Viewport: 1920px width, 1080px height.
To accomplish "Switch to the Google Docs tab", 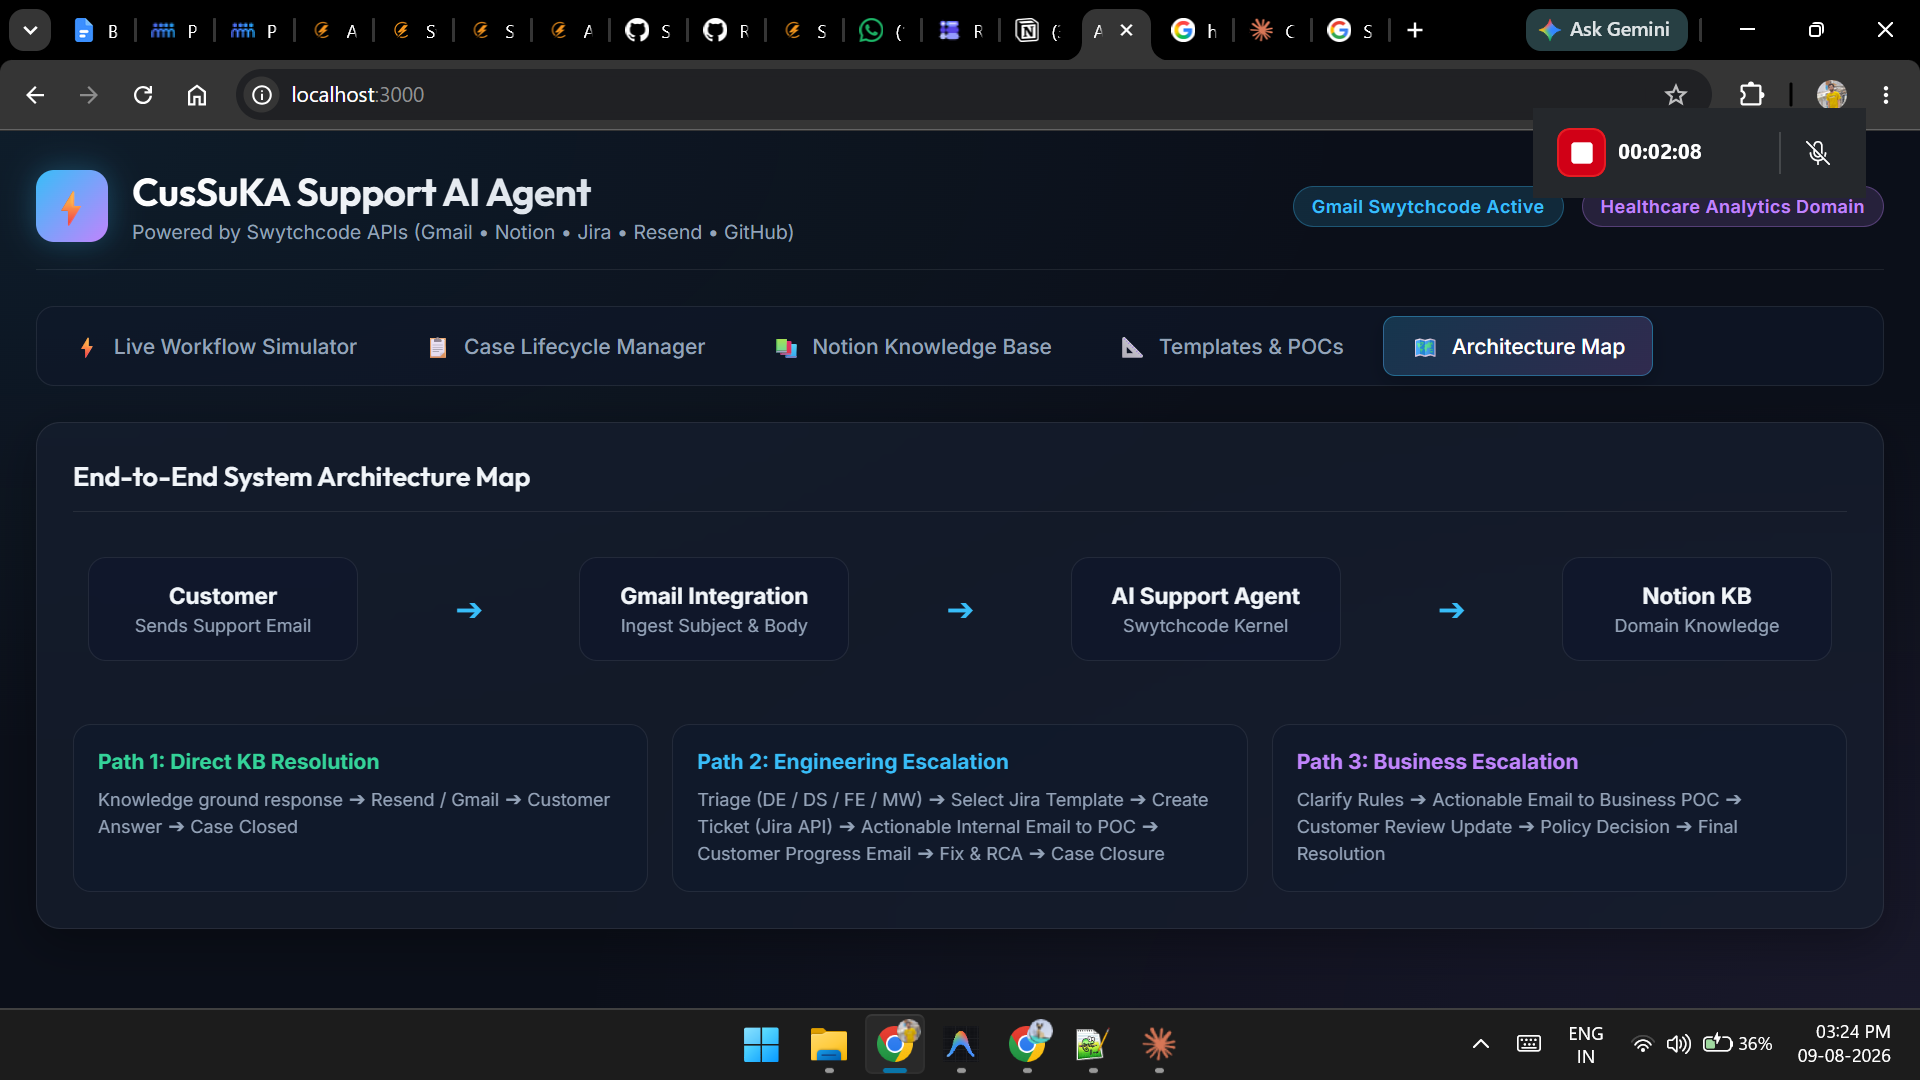I will click(97, 30).
